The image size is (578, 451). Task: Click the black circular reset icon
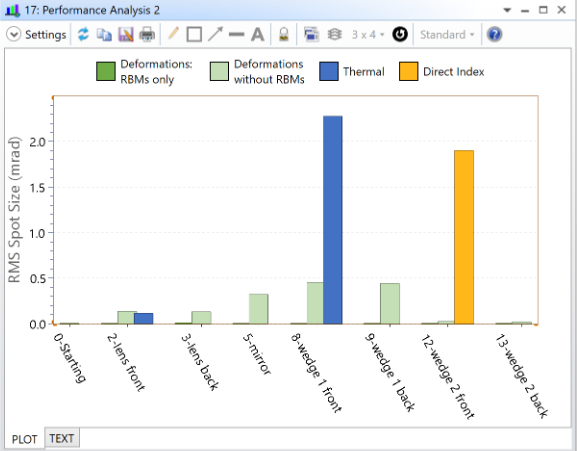(400, 35)
